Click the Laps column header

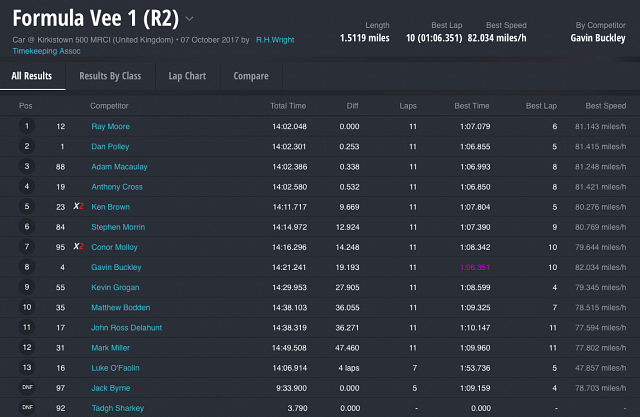[x=408, y=106]
